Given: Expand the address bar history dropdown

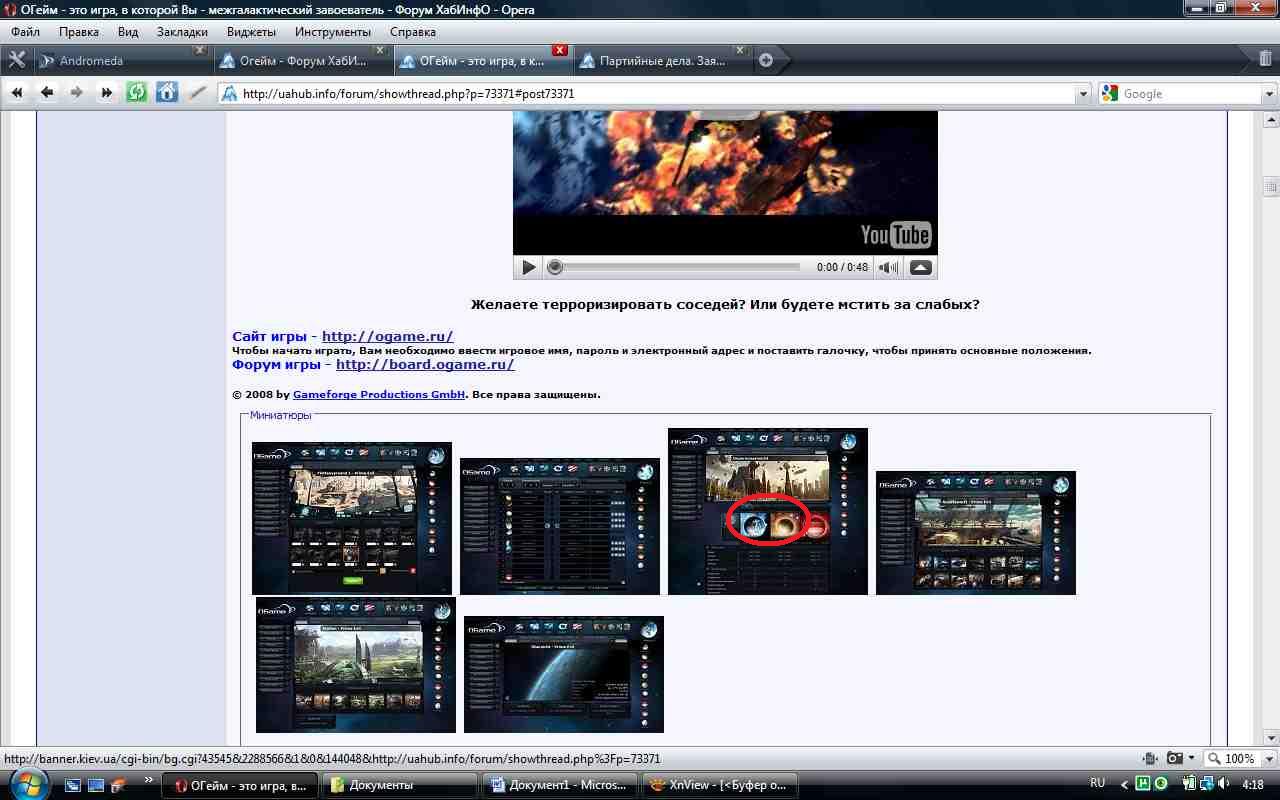Looking at the screenshot, I should click(1083, 94).
